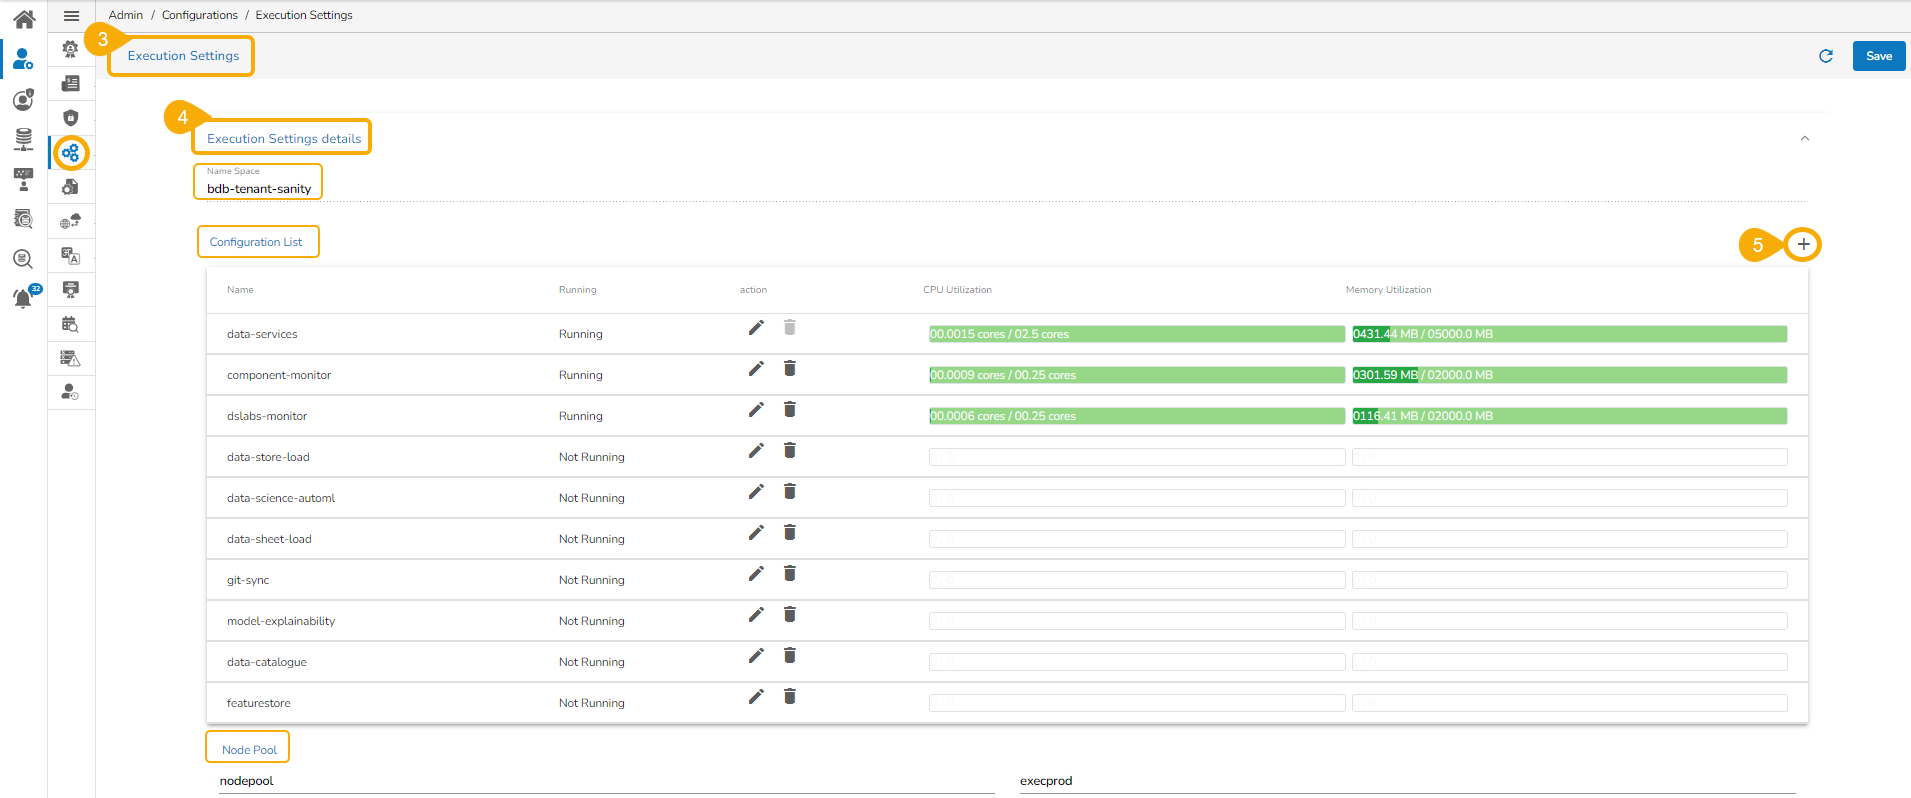Delete the featurestore configuration
This screenshot has height=798, width=1911.
click(x=790, y=697)
